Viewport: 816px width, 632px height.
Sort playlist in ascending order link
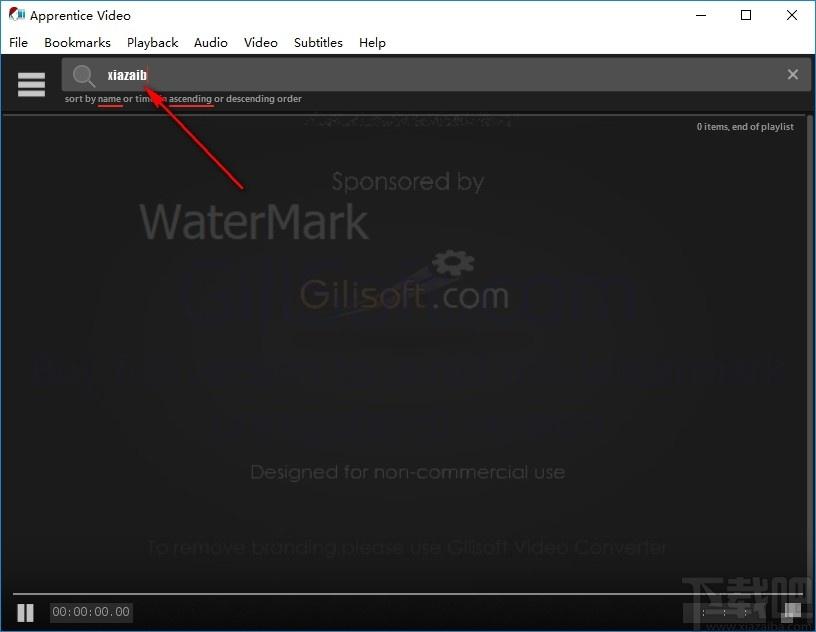[190, 99]
